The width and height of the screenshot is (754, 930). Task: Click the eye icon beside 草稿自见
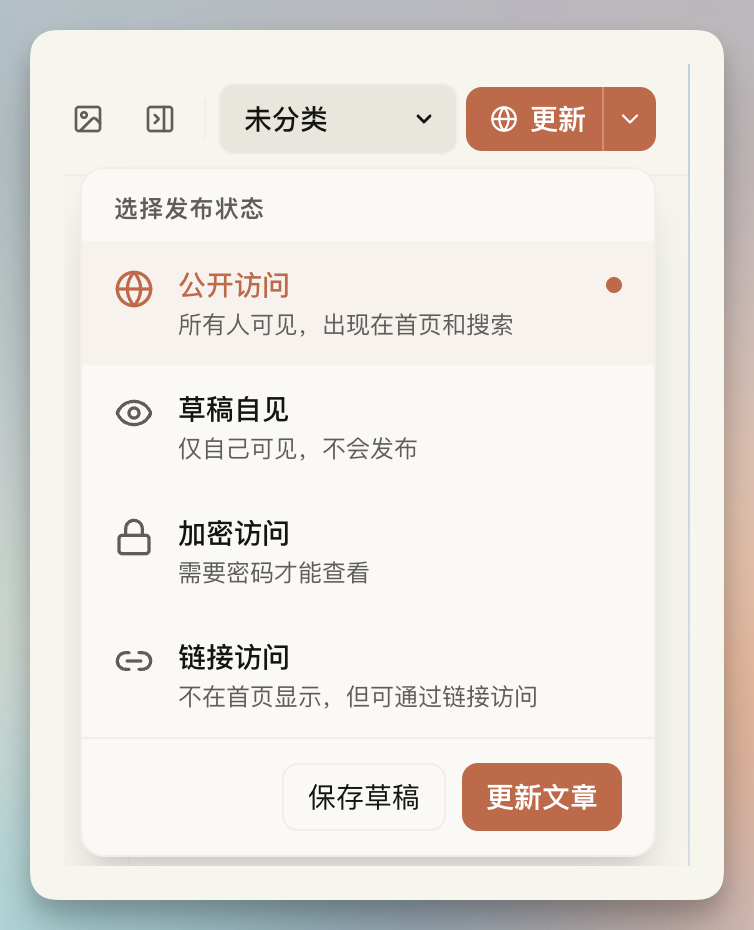pos(133,411)
